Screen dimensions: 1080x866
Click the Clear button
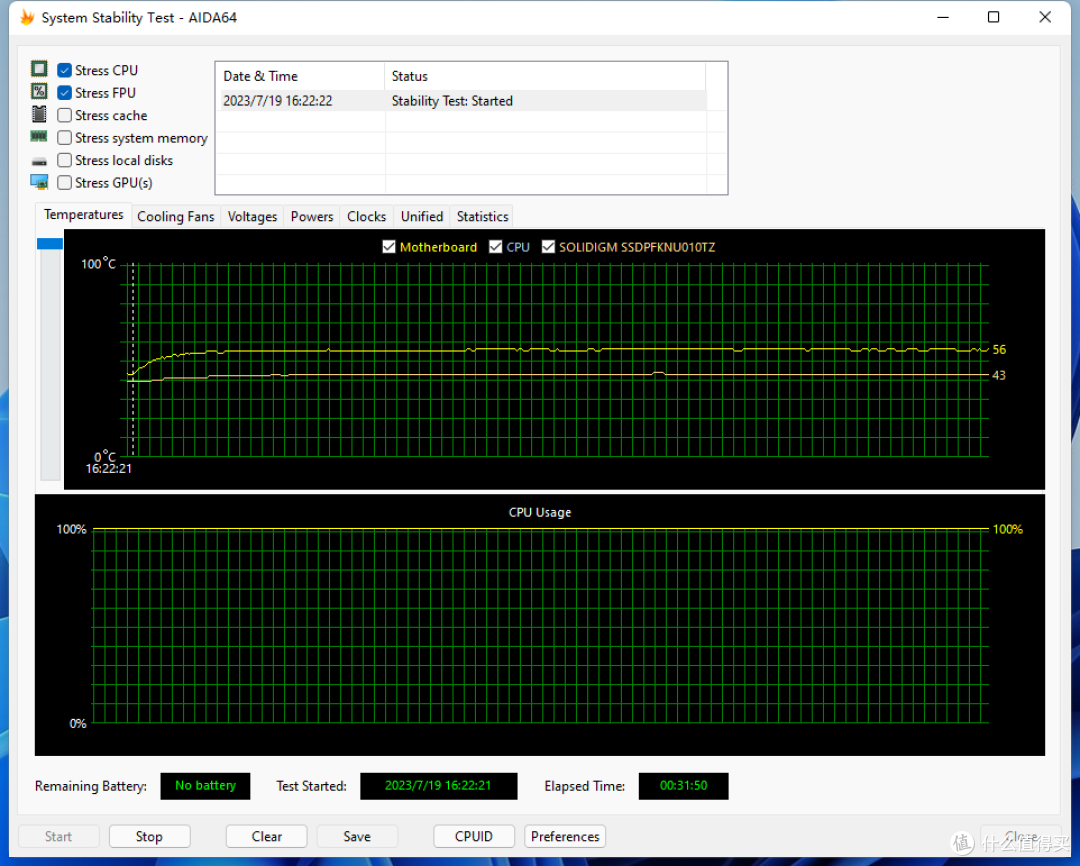(x=267, y=836)
